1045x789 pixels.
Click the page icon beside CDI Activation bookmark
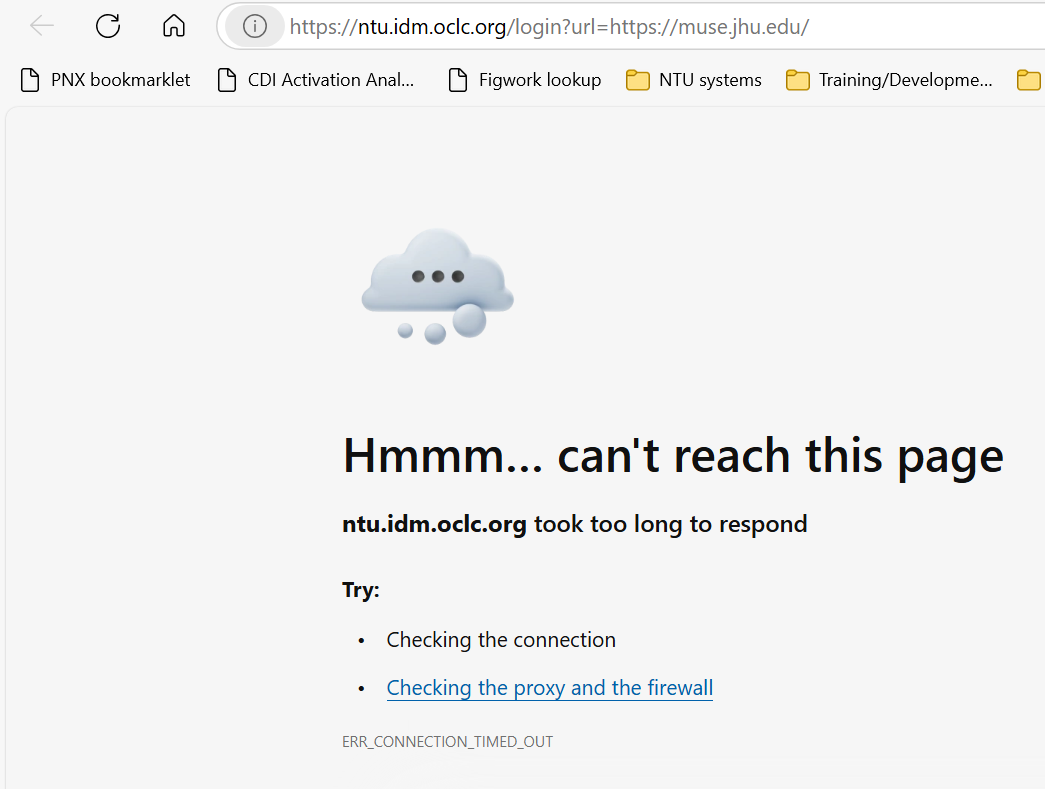point(228,80)
